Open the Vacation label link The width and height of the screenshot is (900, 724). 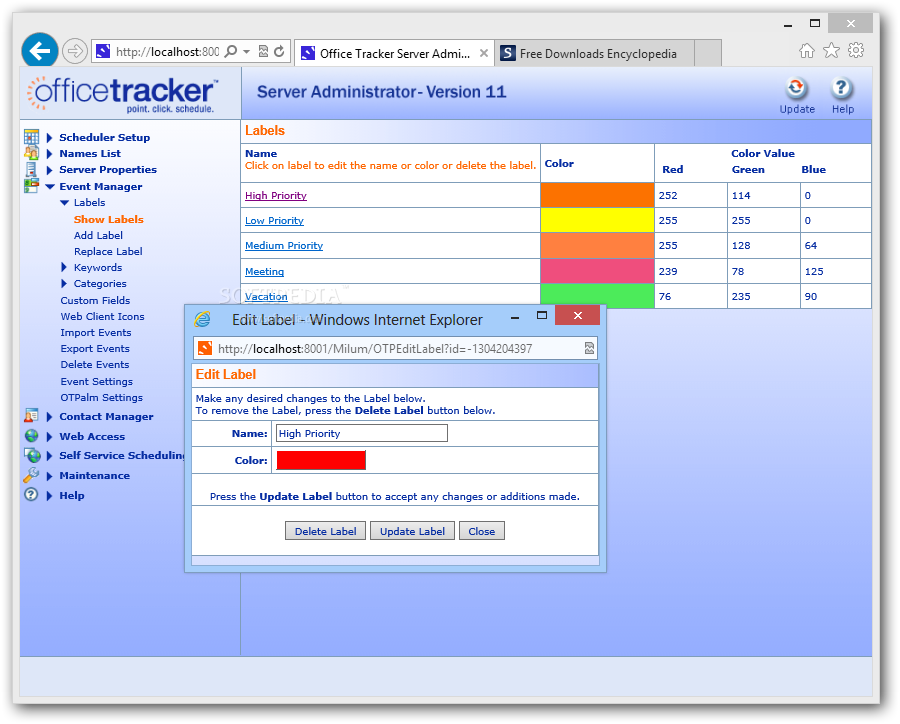click(266, 296)
